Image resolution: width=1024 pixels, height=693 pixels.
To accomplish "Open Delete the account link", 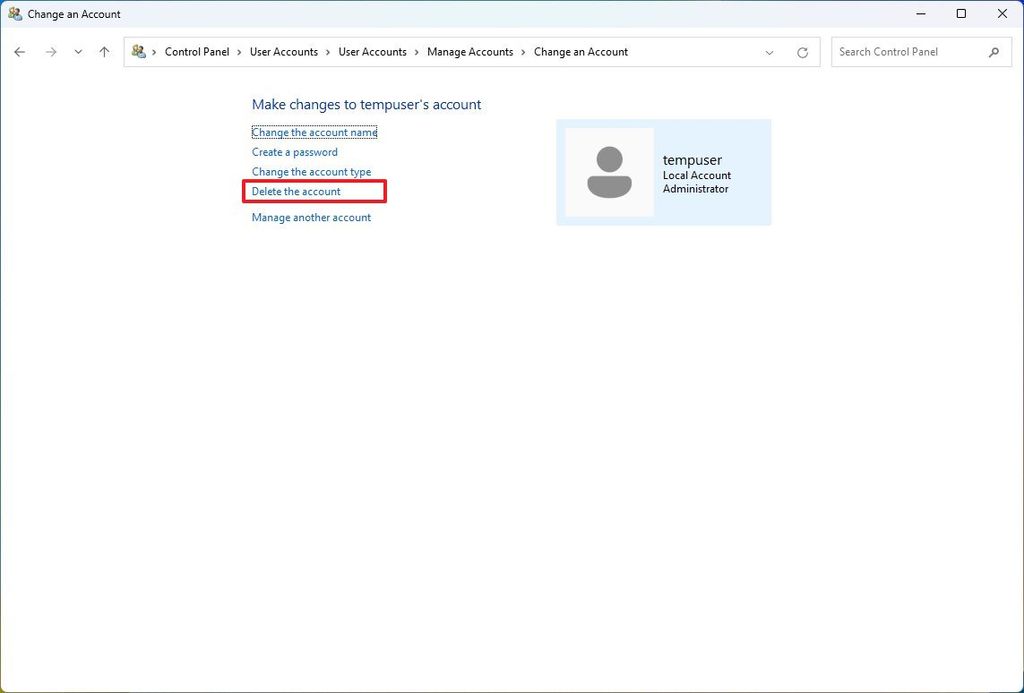I will (x=295, y=191).
